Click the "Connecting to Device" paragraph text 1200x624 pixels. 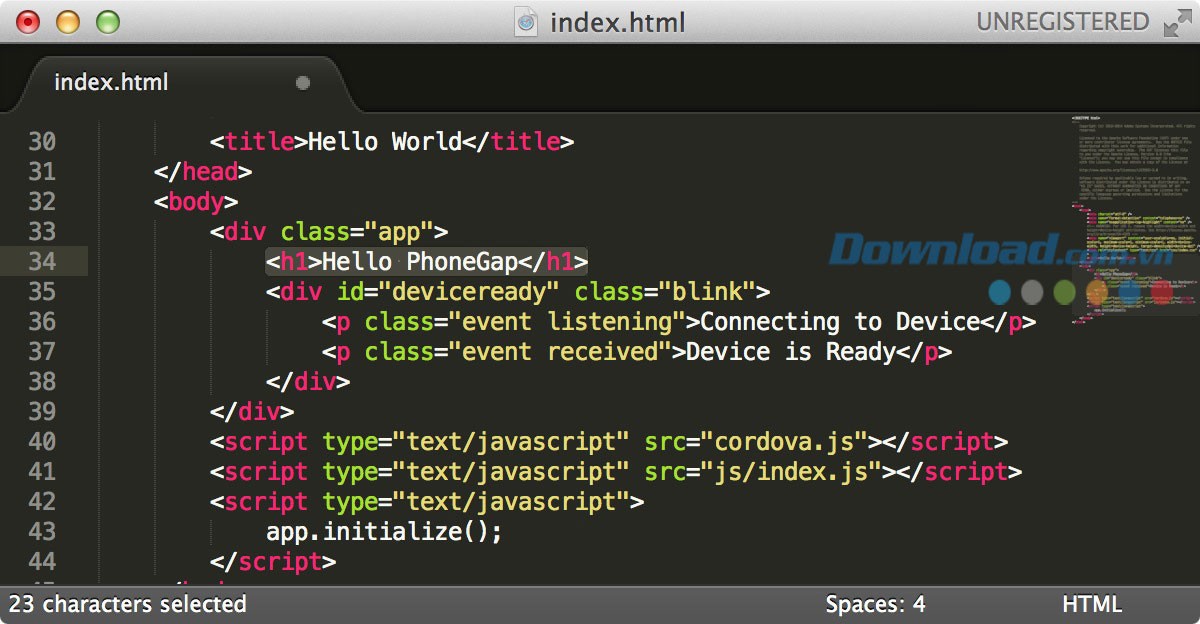[x=838, y=322]
